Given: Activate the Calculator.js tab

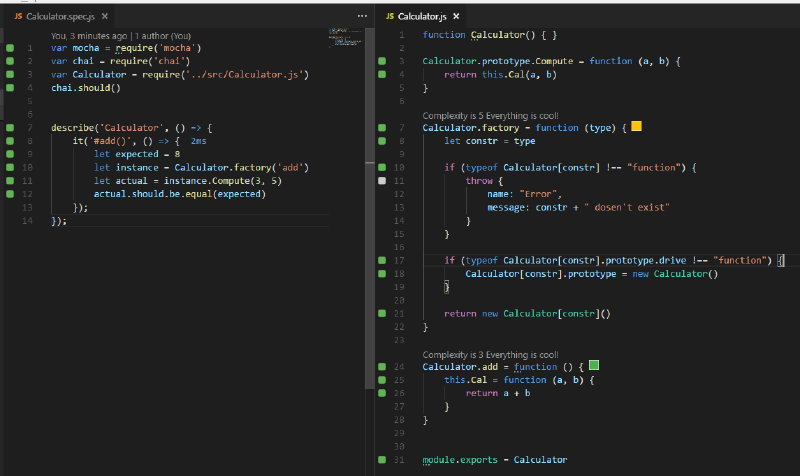Looking at the screenshot, I should (x=422, y=17).
